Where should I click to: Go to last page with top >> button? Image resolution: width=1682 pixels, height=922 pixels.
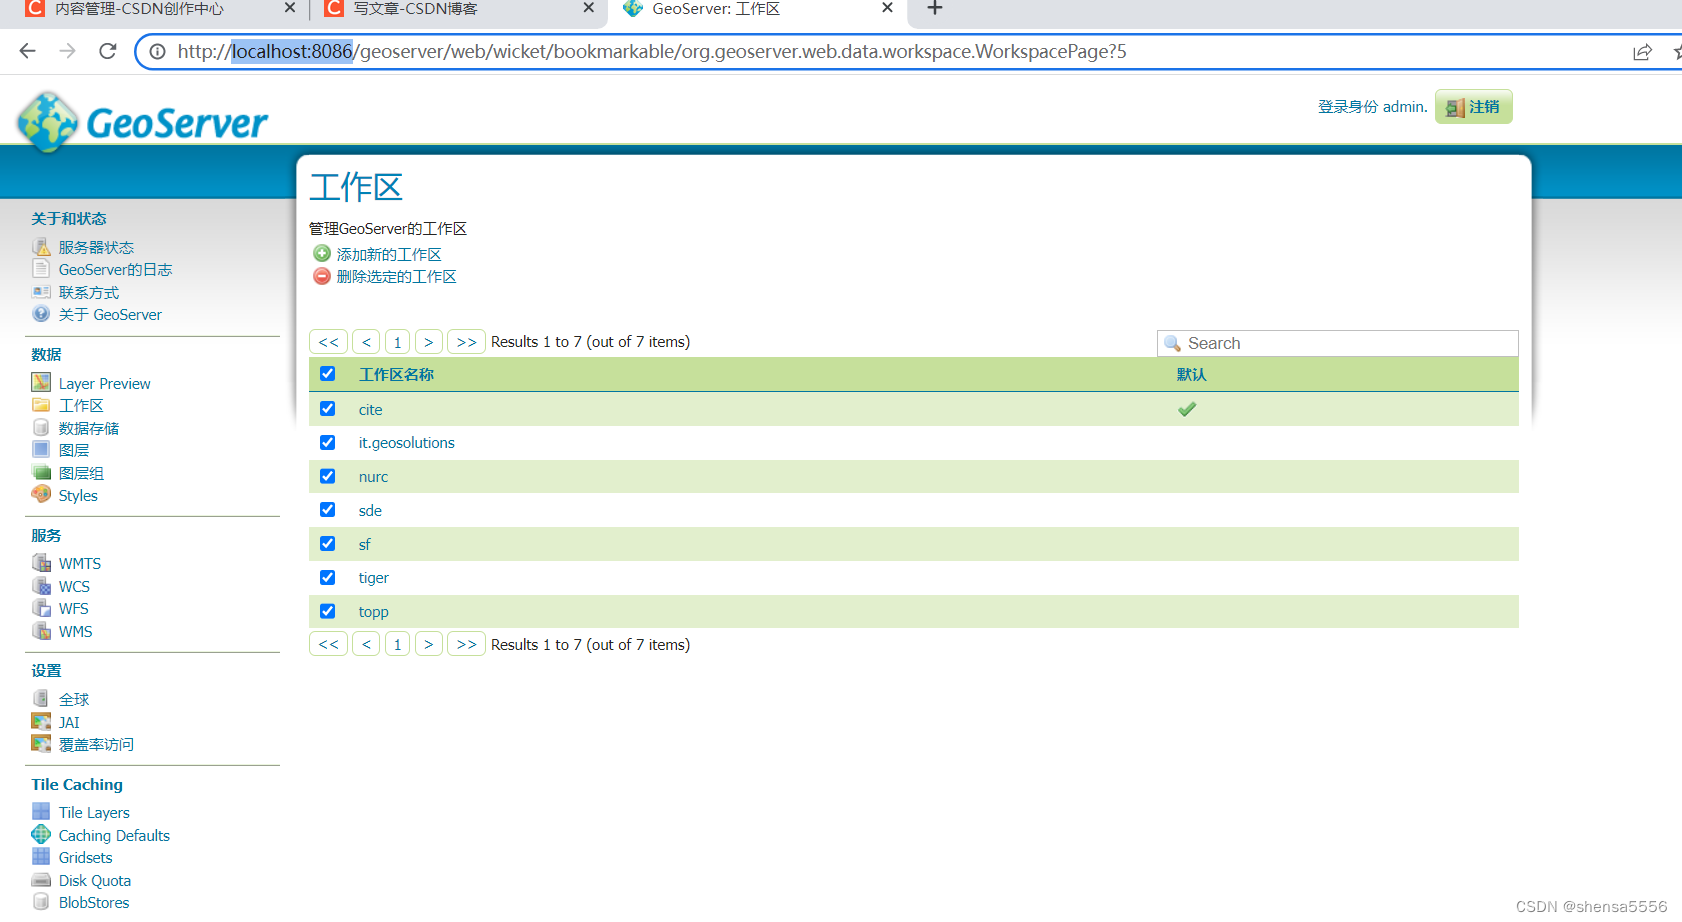[x=466, y=342]
